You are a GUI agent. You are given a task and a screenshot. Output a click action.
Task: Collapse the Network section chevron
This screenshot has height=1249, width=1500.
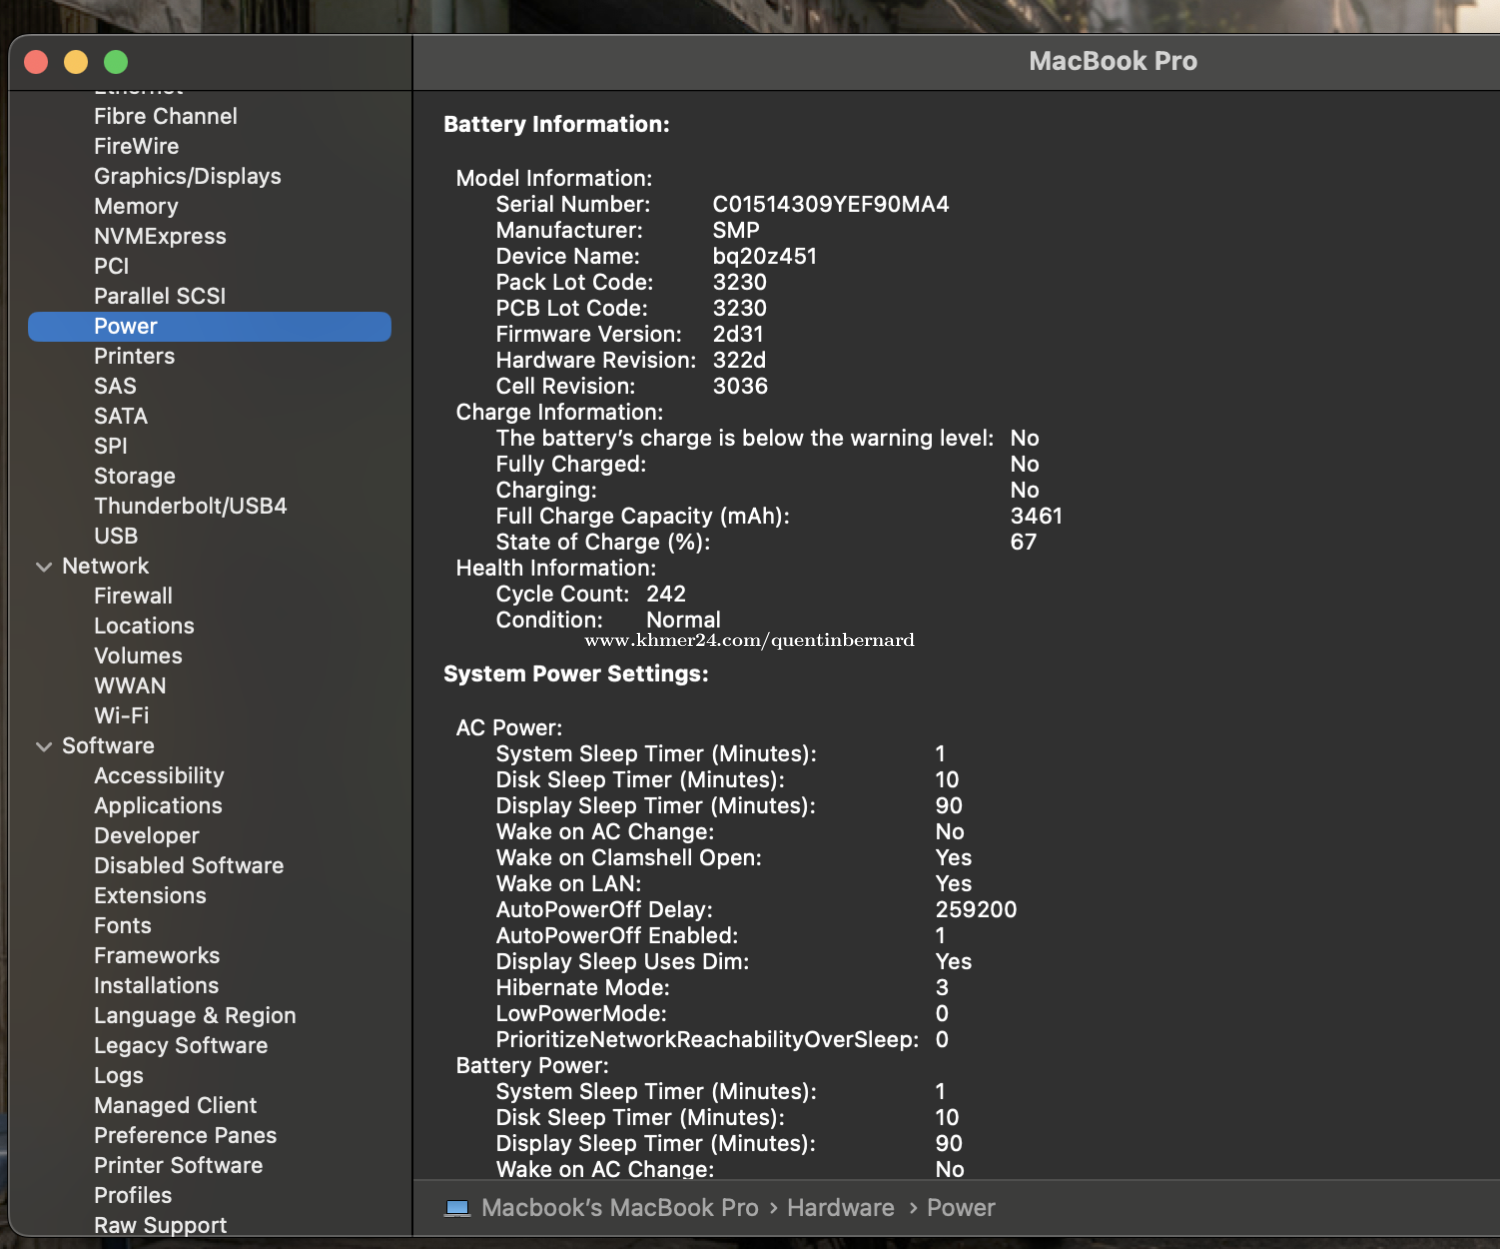click(44, 567)
